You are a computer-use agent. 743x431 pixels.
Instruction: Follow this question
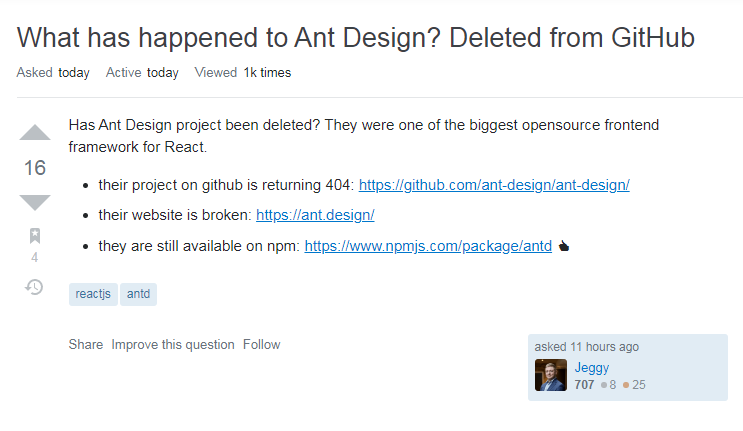(261, 344)
